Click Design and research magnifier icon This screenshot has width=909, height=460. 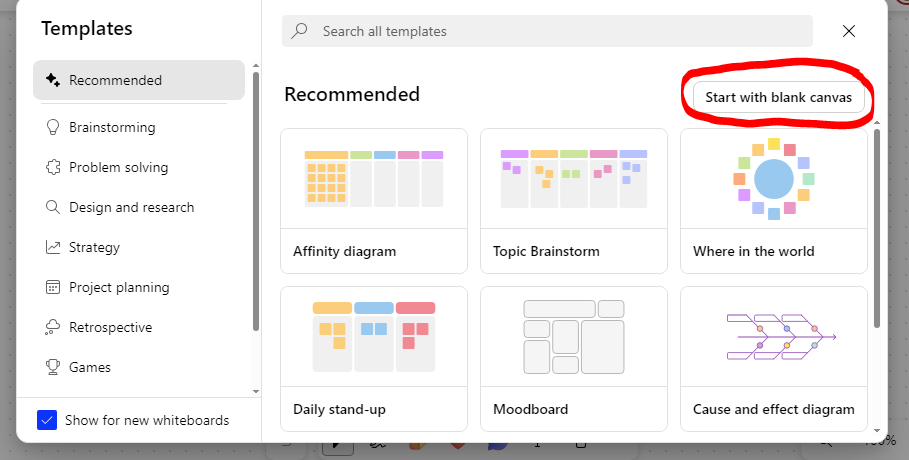coord(53,207)
